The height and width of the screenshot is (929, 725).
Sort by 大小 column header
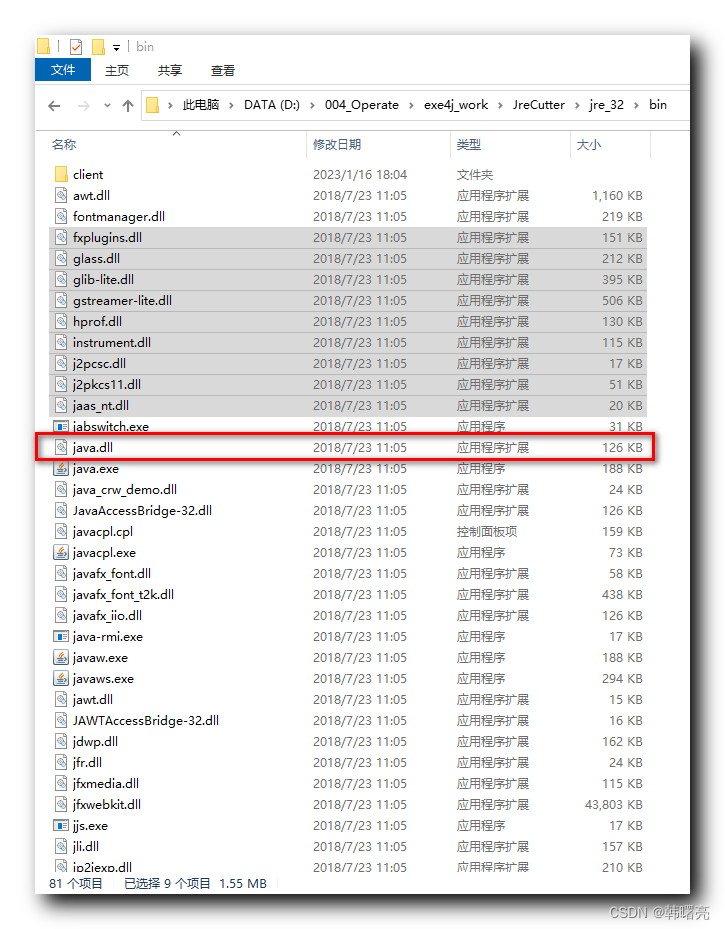589,145
